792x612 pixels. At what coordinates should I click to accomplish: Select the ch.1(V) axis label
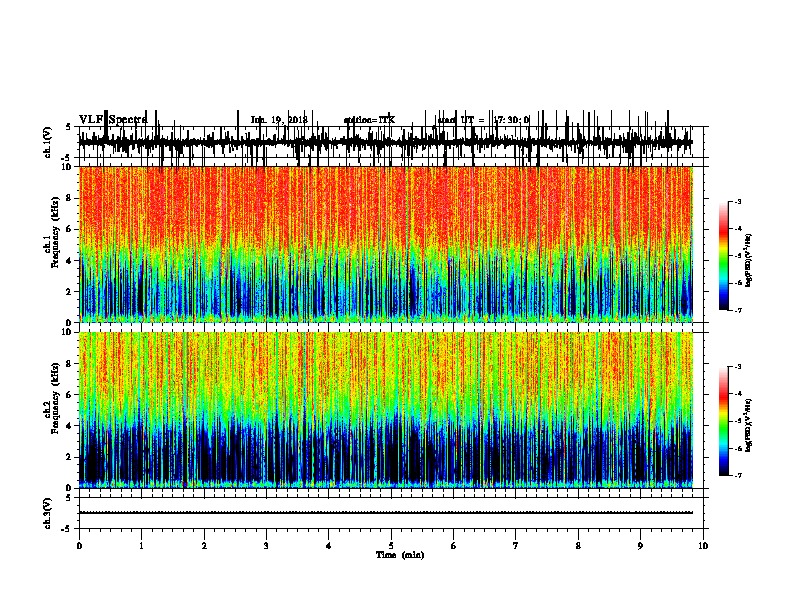coord(48,142)
